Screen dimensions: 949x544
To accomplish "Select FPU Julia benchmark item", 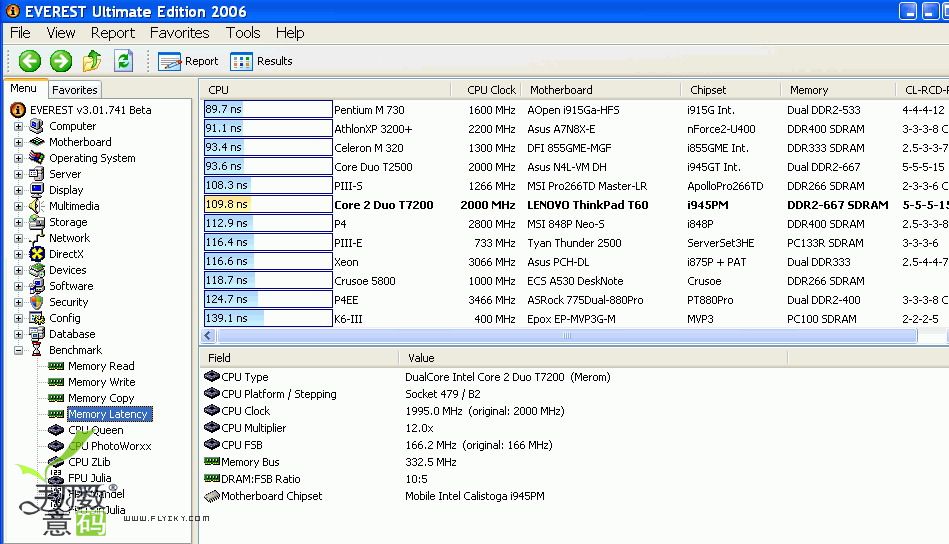I will point(90,478).
